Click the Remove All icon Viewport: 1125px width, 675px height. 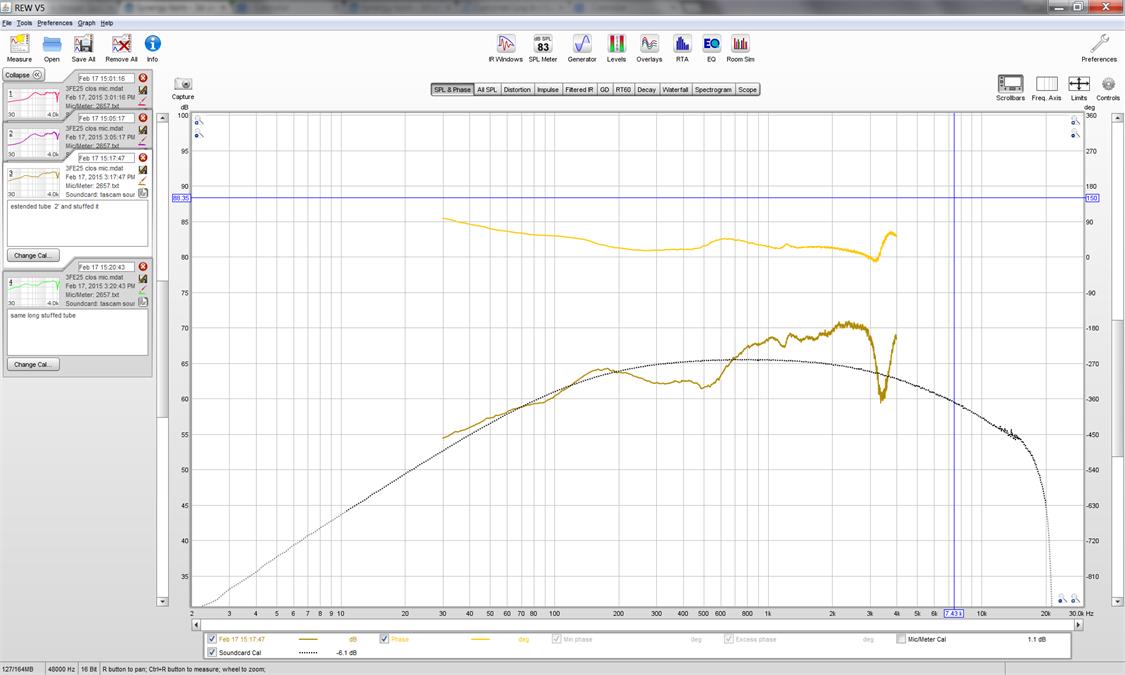point(121,44)
